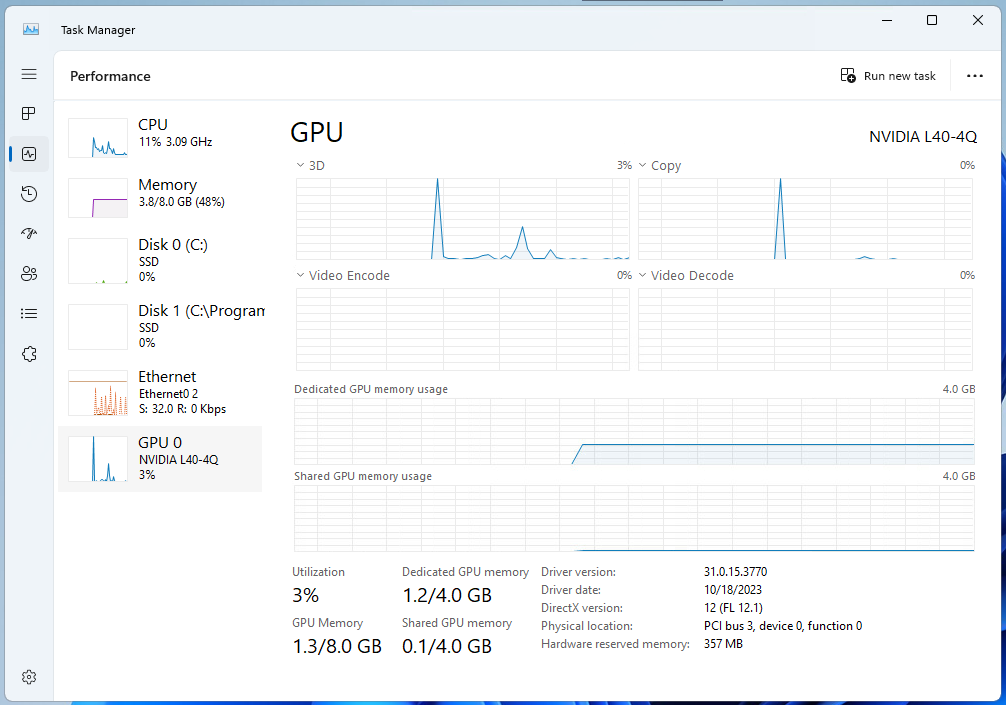The height and width of the screenshot is (705, 1006).
Task: Select CPU in the performance list
Action: 160,138
